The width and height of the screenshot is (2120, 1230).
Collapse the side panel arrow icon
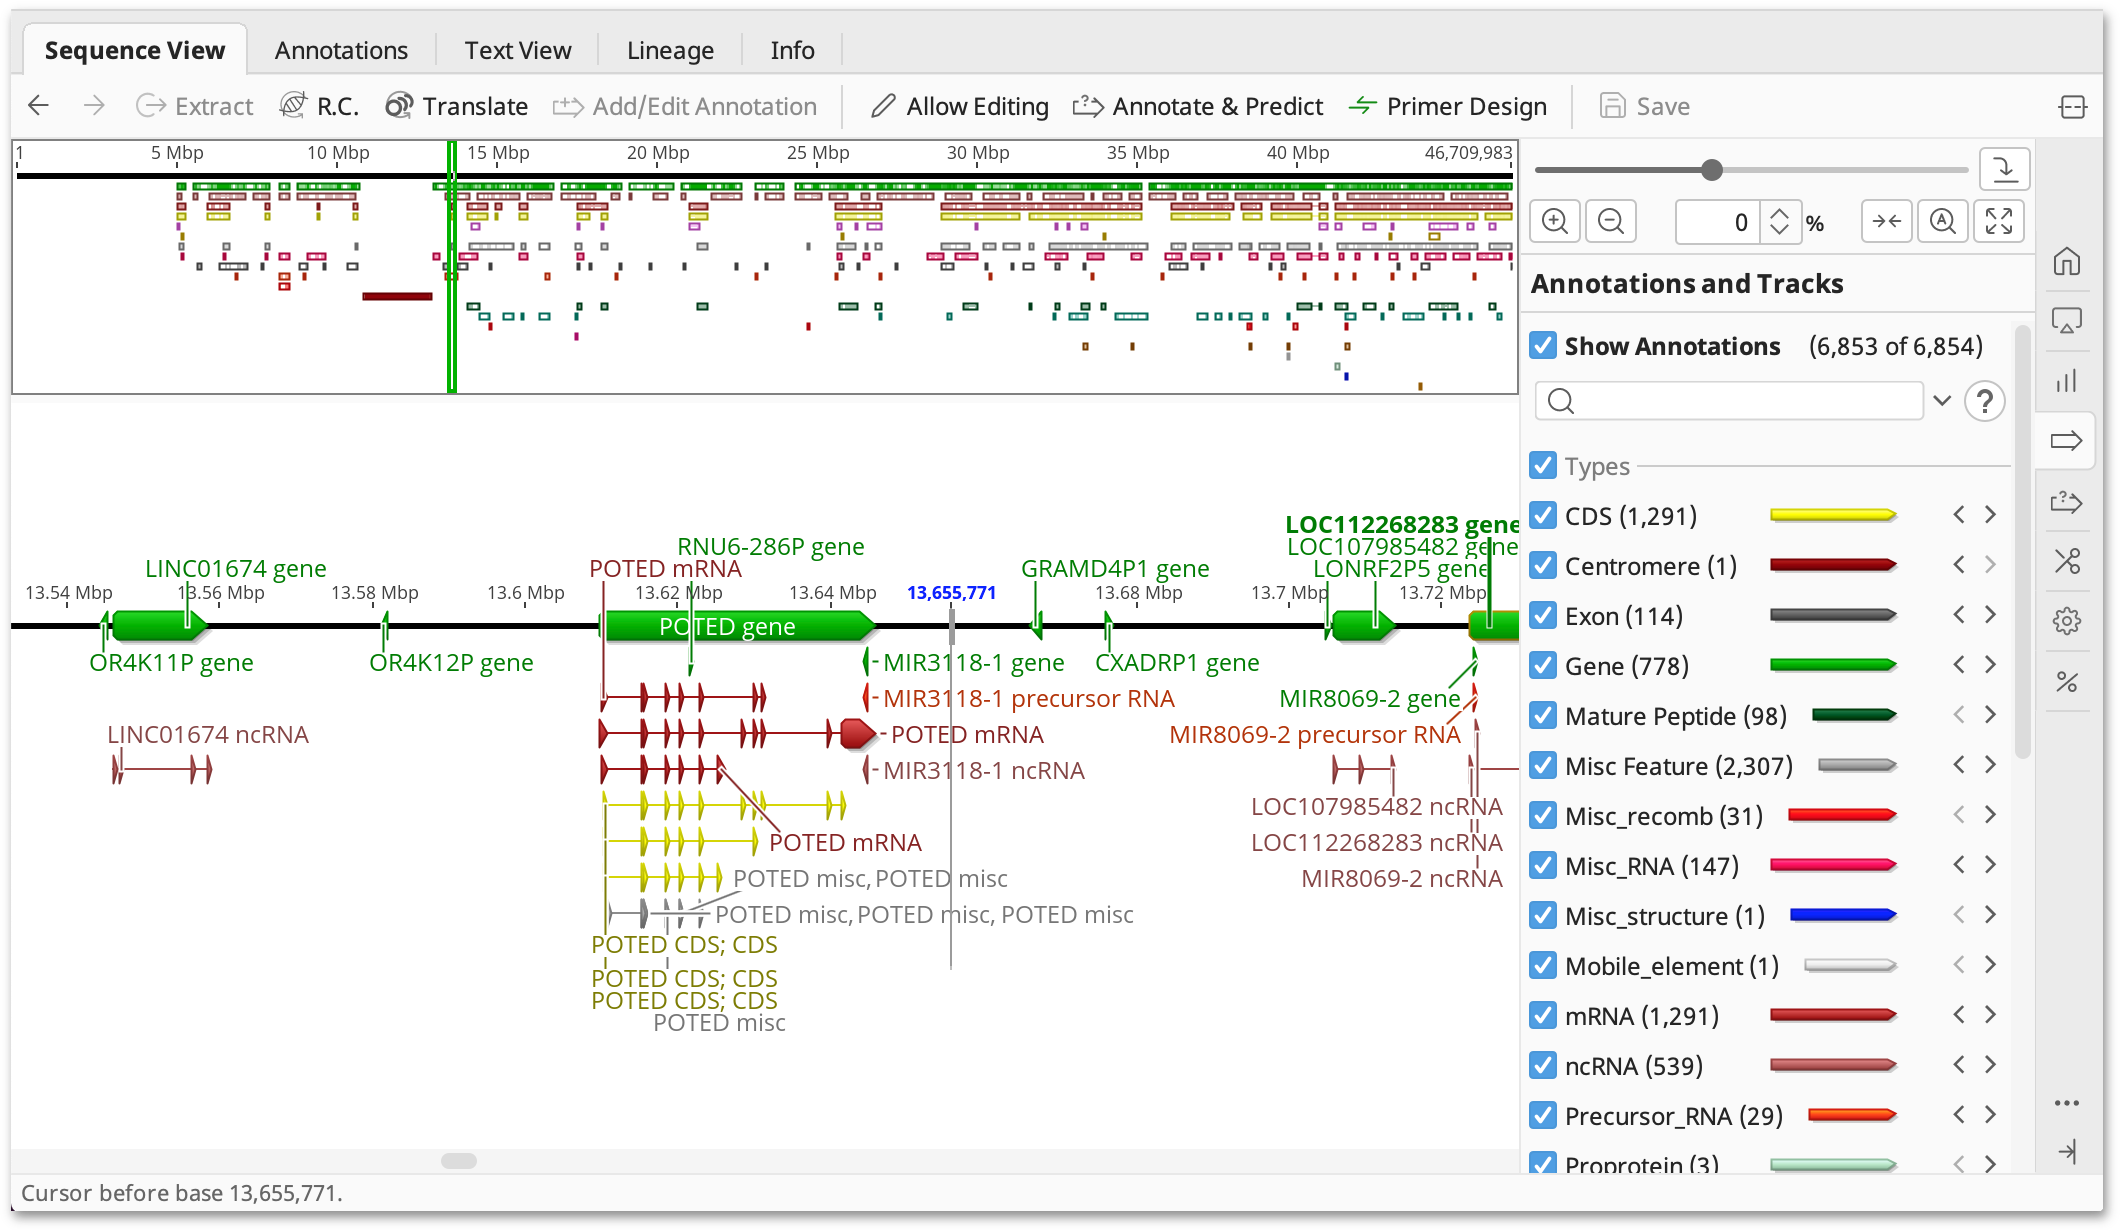2067,1152
